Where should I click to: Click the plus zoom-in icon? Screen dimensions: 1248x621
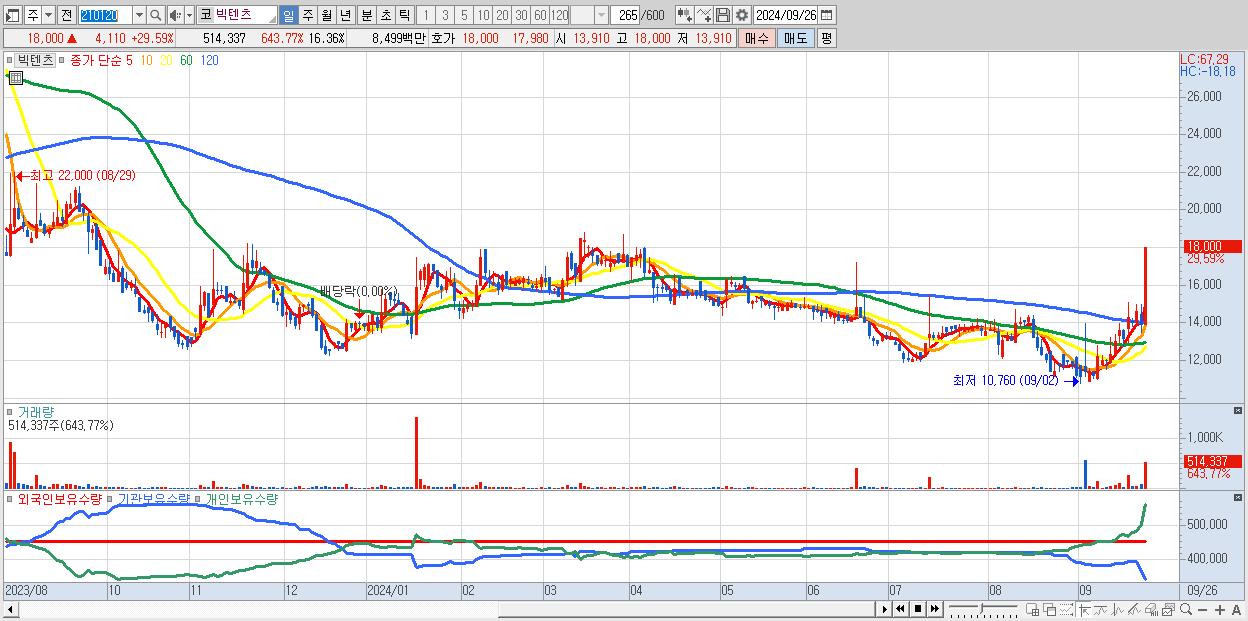tap(1219, 609)
